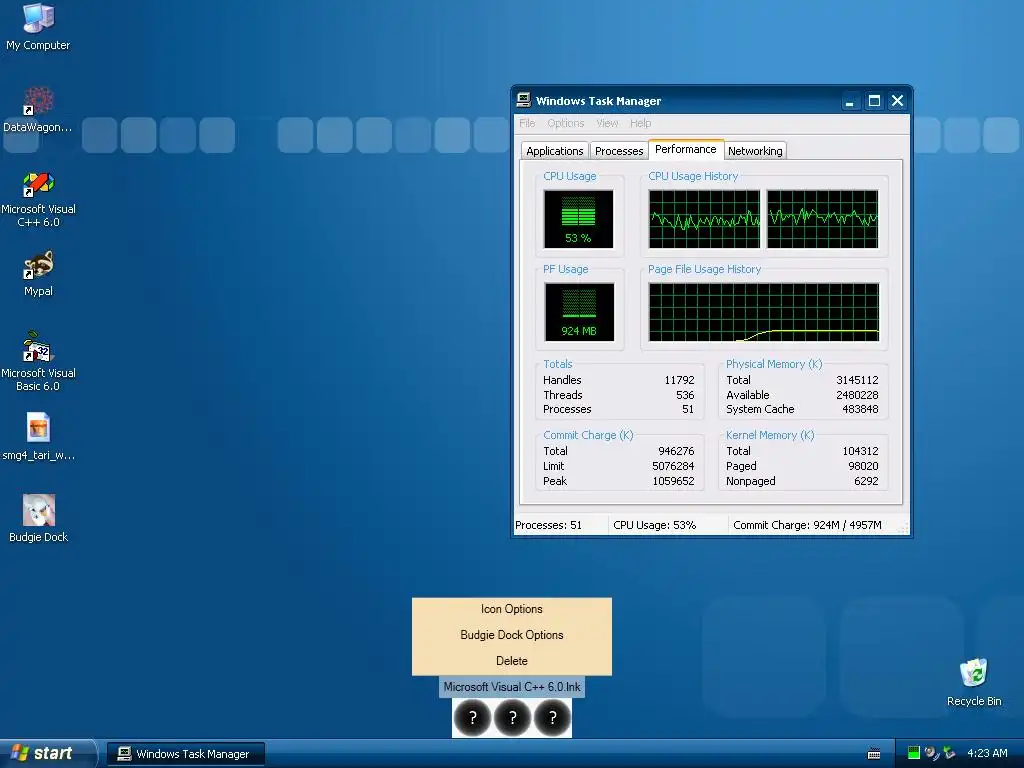
Task: Select the DataWagon desktop shortcut
Action: pos(38,109)
